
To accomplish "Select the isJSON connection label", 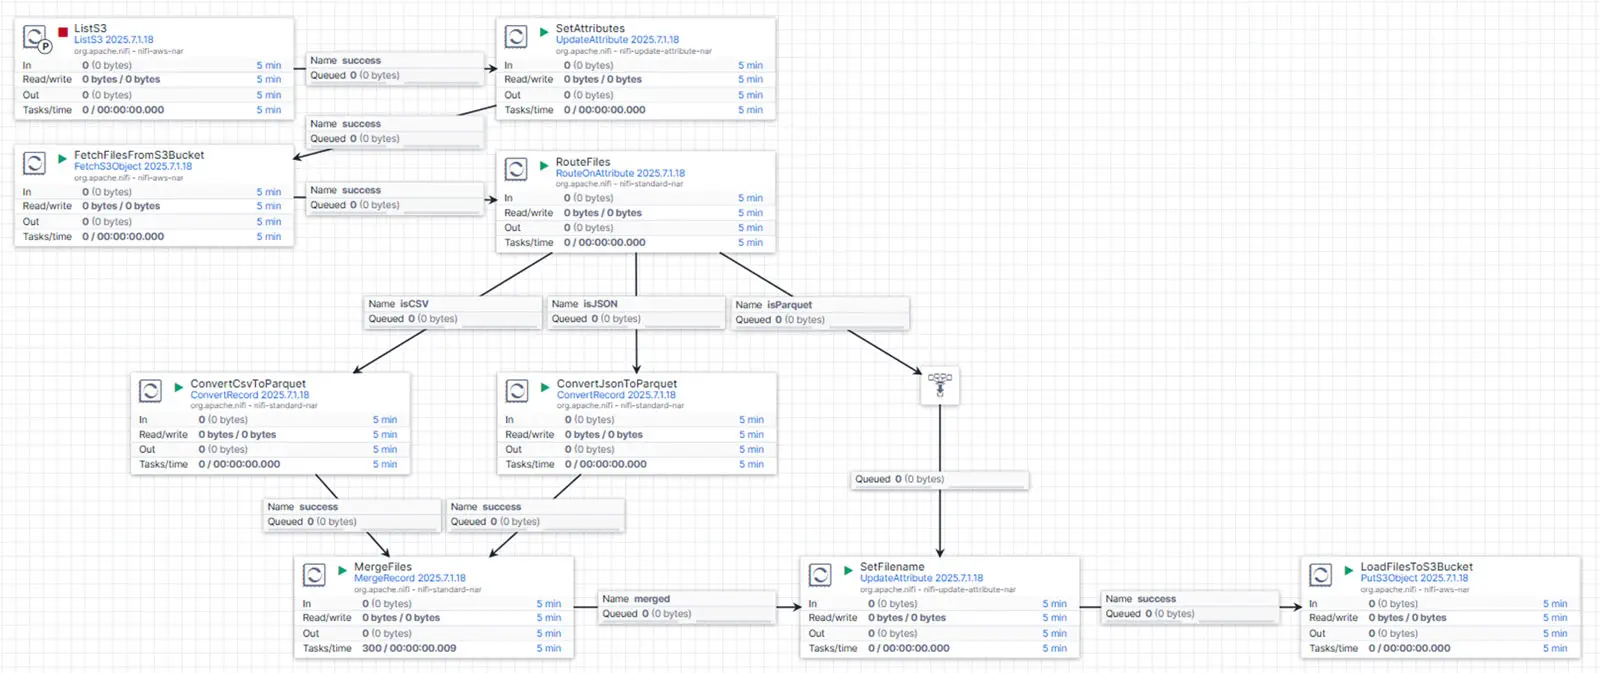I will coord(636,311).
